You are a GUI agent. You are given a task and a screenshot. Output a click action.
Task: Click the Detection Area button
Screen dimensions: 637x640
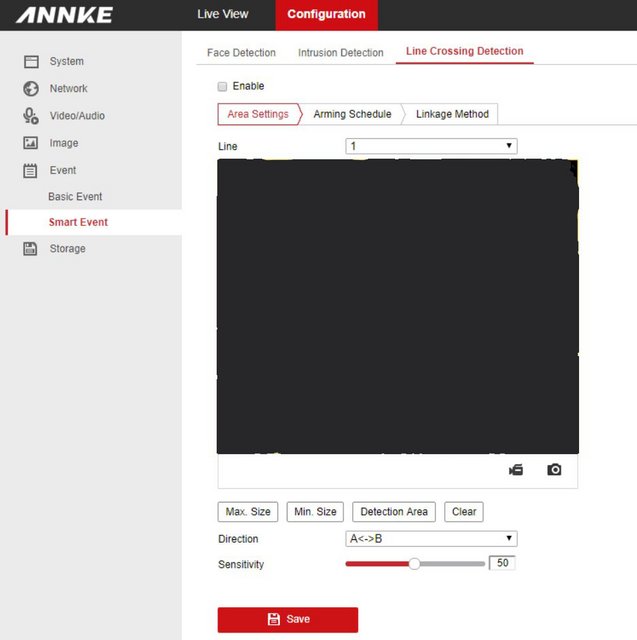click(x=394, y=512)
